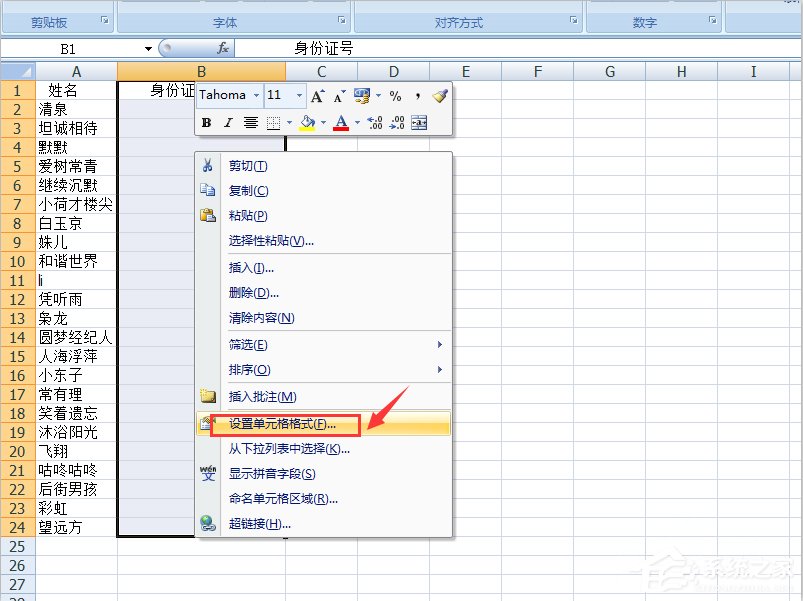The image size is (803, 601).
Task: Click the Increase Font Size icon
Action: (316, 97)
